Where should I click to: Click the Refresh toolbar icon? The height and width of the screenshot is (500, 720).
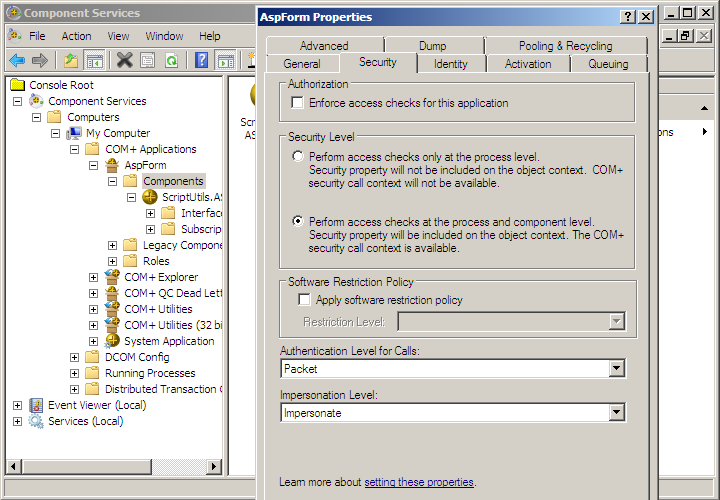point(172,60)
